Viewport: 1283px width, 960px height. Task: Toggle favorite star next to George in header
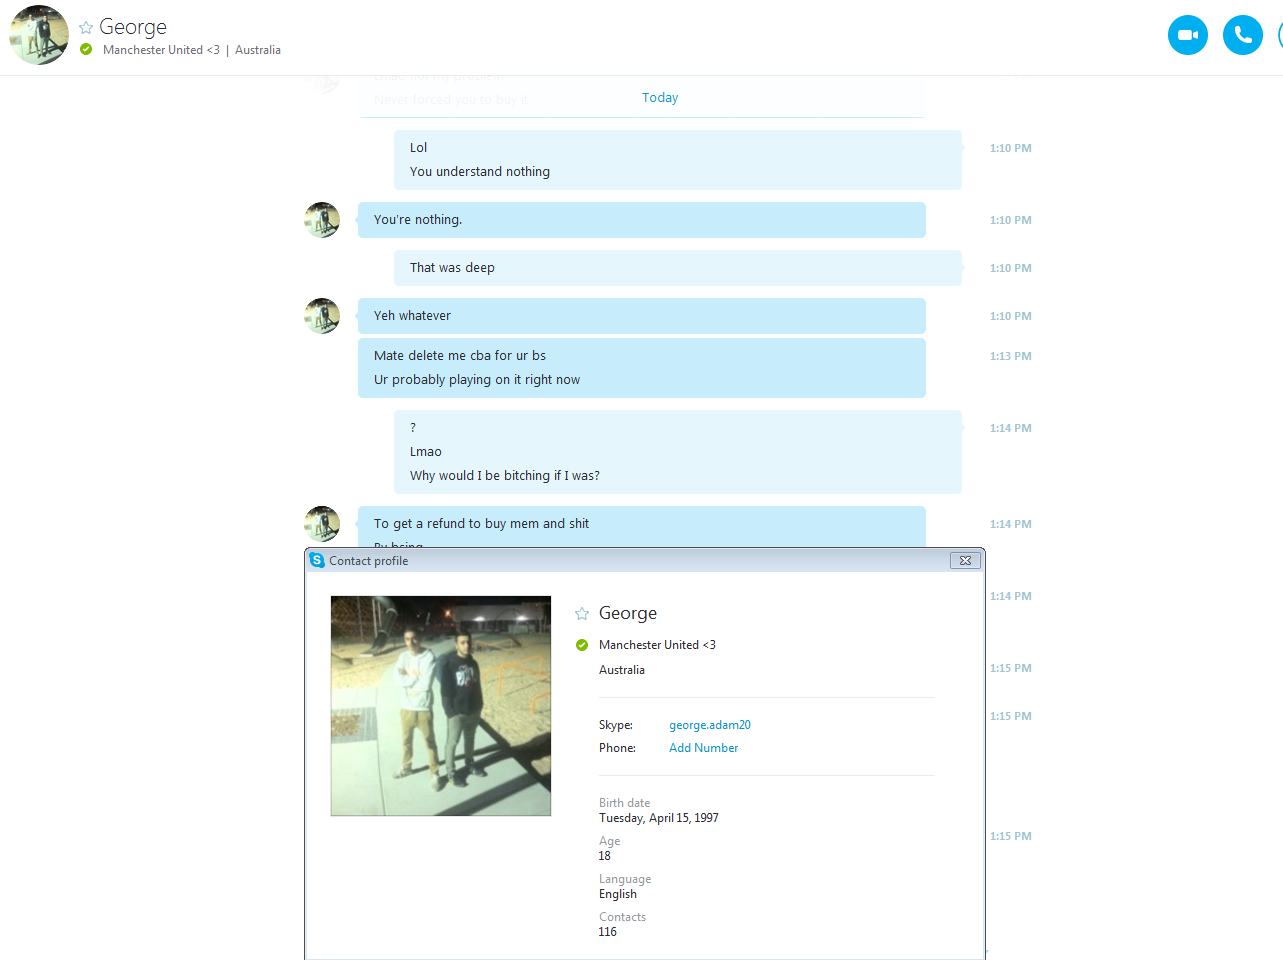click(86, 28)
